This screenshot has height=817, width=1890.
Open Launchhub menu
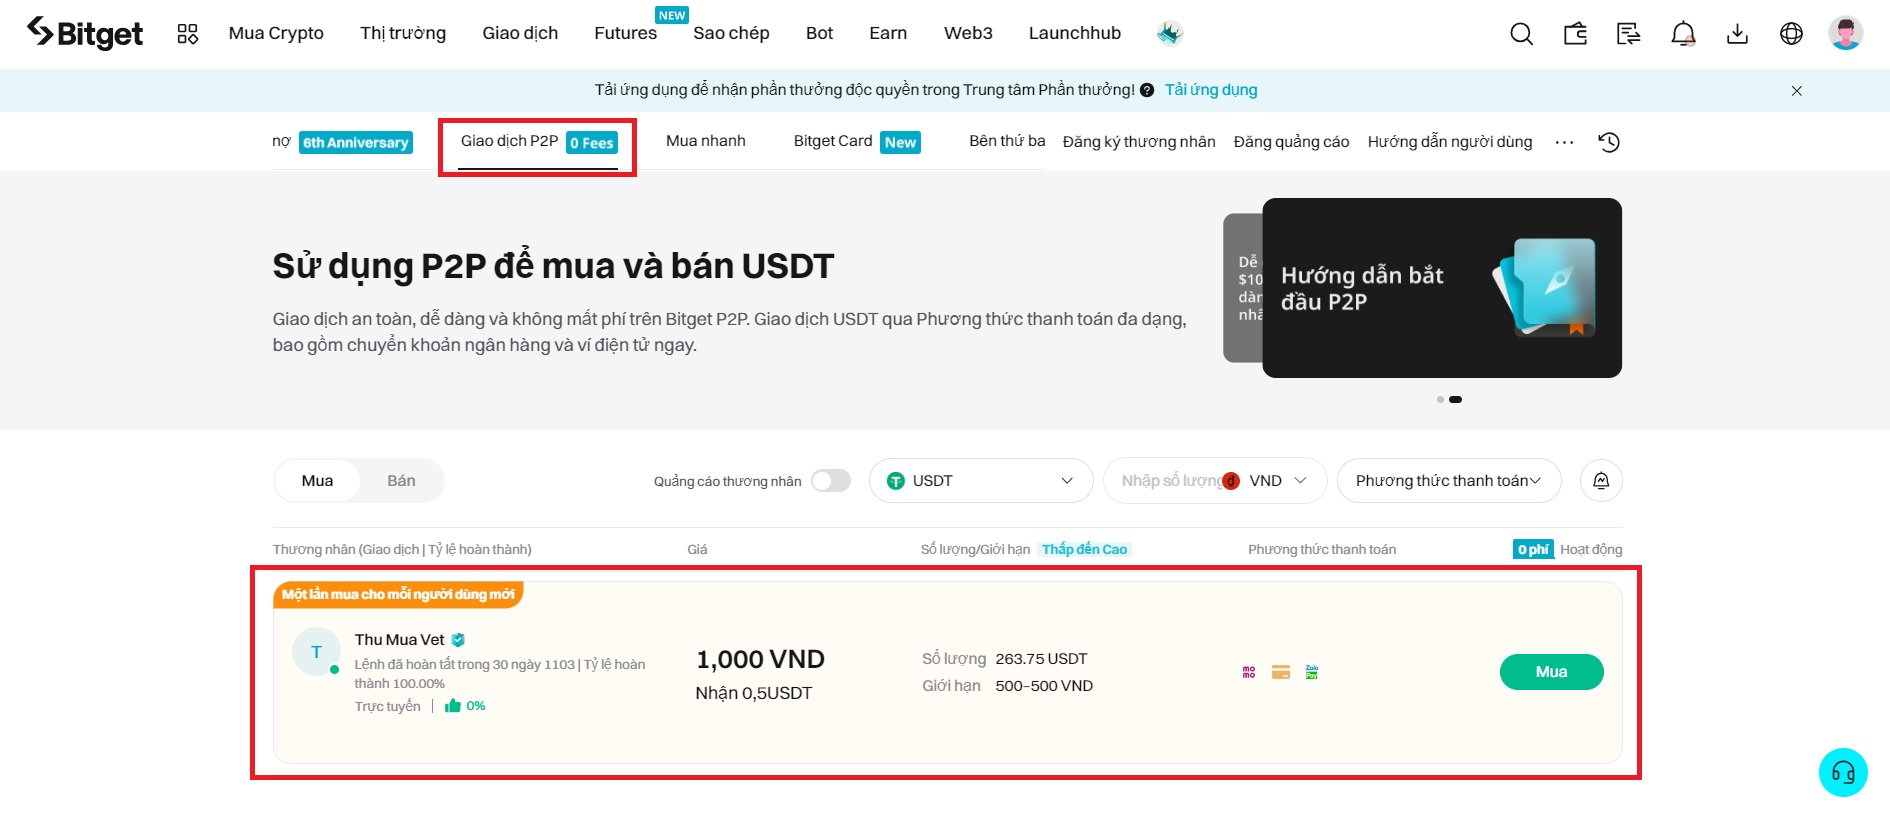1075,34
